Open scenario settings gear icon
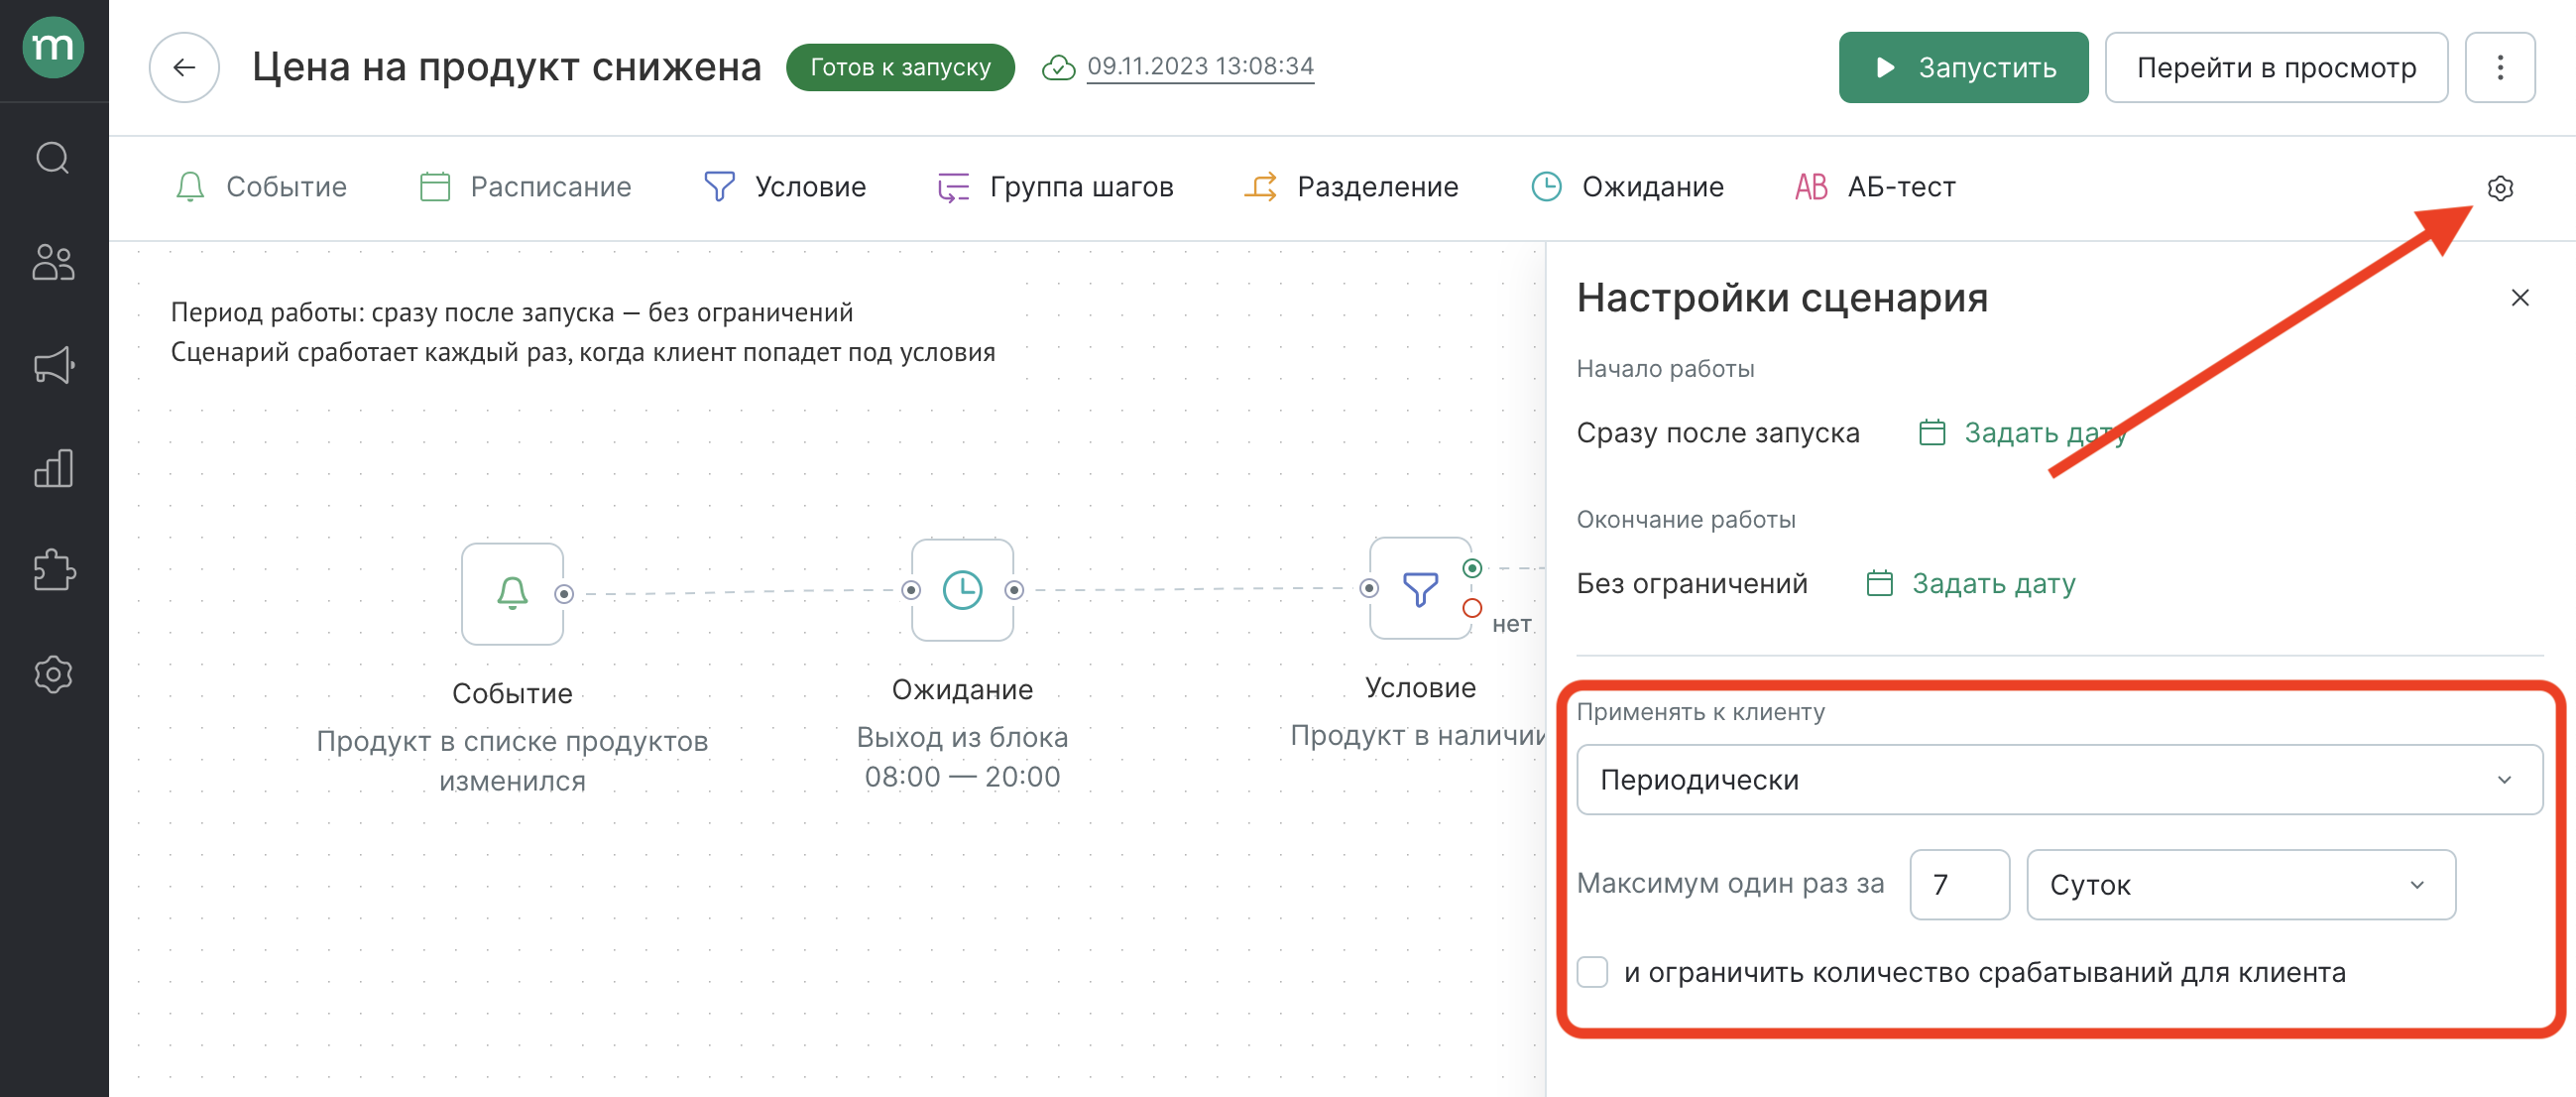Image resolution: width=2576 pixels, height=1097 pixels. click(x=2500, y=188)
